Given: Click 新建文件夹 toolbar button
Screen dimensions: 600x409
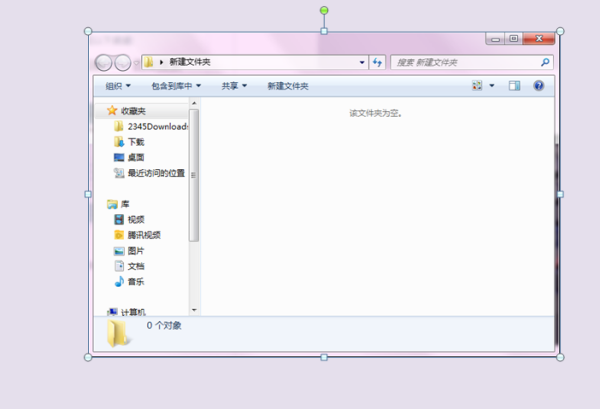Looking at the screenshot, I should coord(288,86).
